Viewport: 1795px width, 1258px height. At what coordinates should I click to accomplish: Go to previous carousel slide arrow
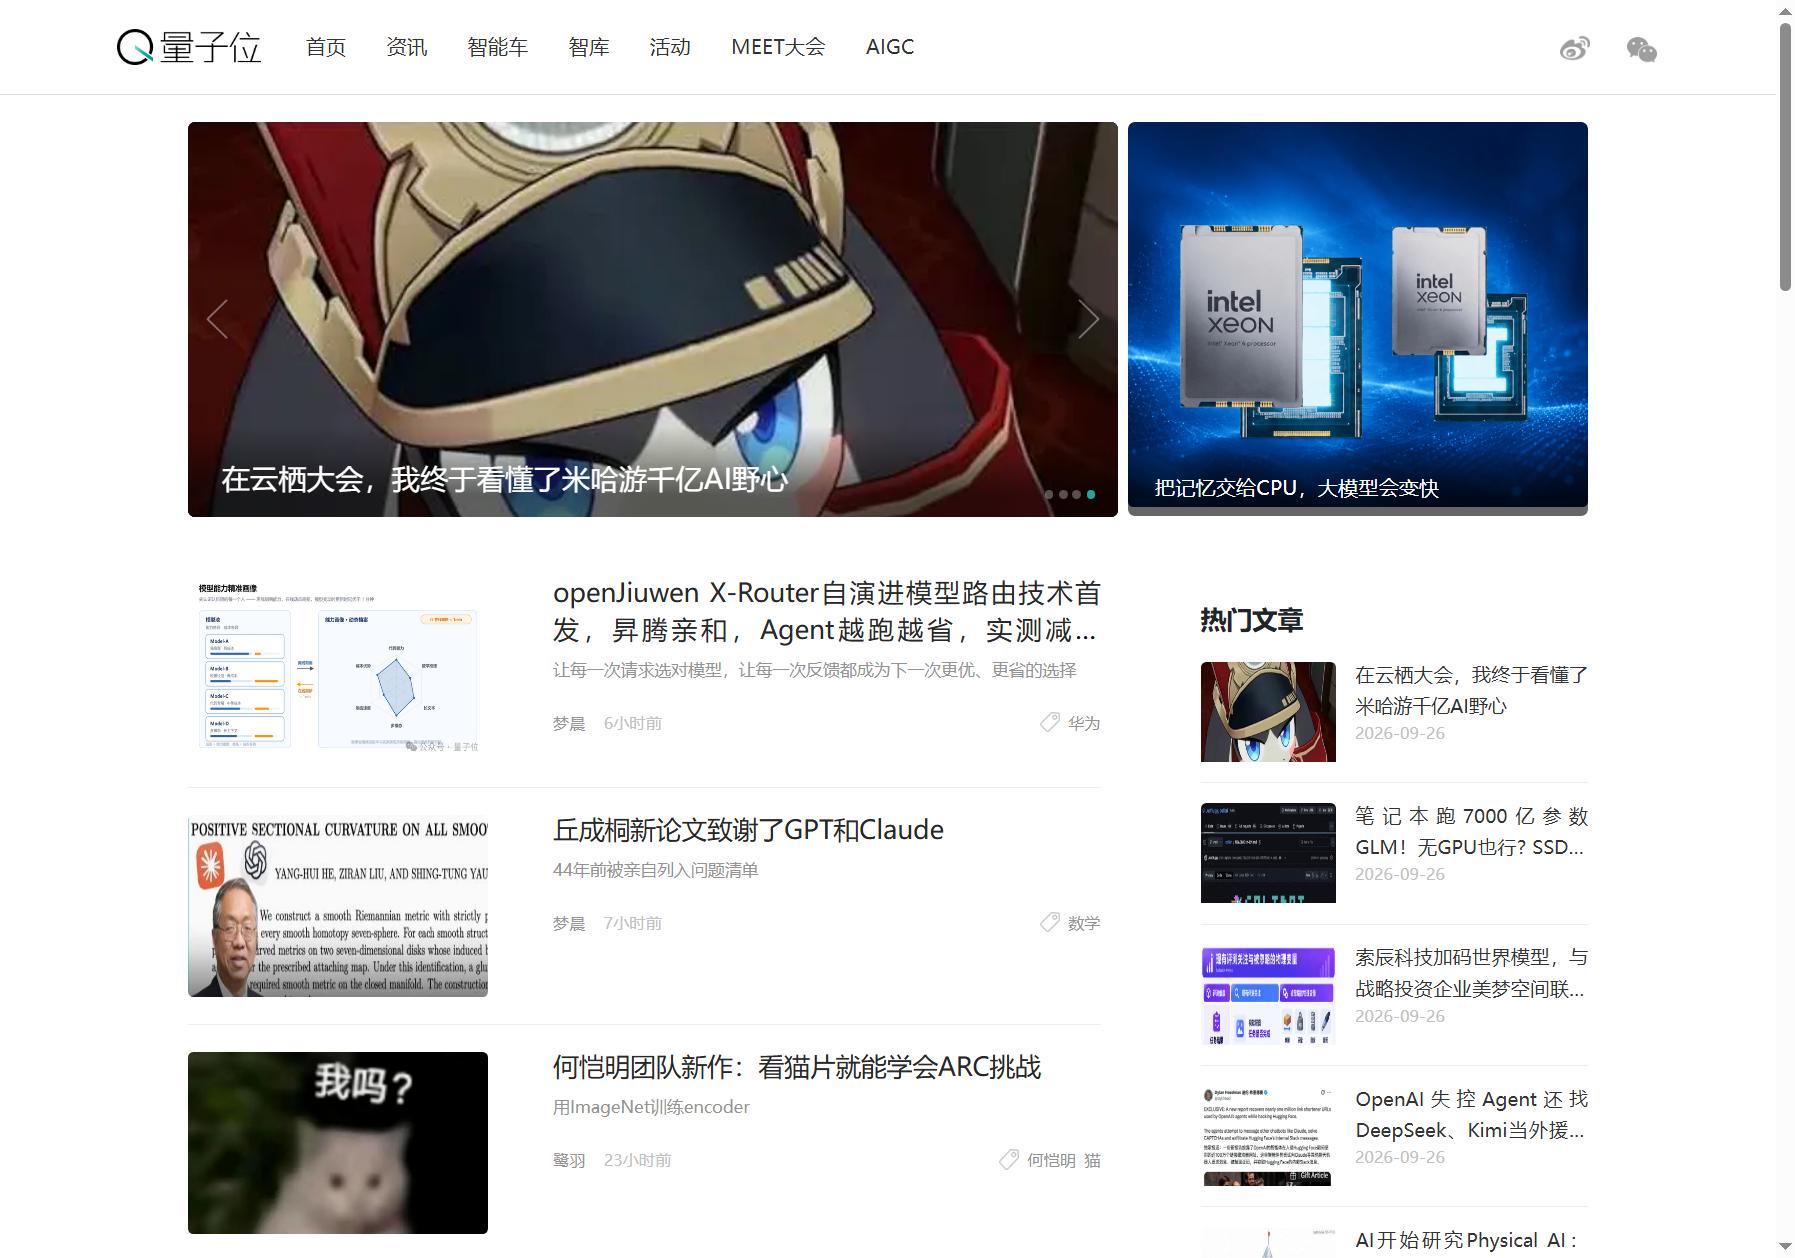[x=217, y=319]
